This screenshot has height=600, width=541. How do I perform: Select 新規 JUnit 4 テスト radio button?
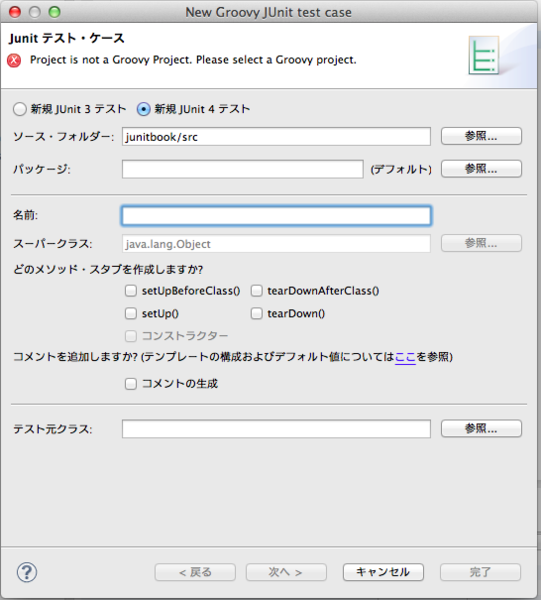[x=143, y=109]
